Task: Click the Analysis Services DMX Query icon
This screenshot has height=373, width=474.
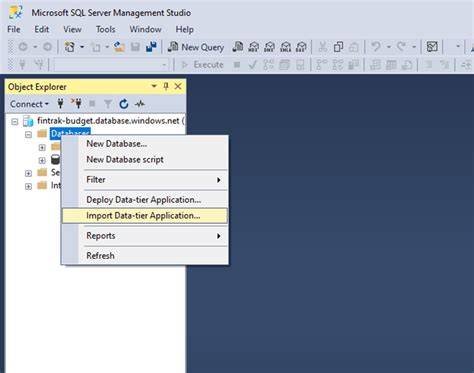Action: point(269,47)
